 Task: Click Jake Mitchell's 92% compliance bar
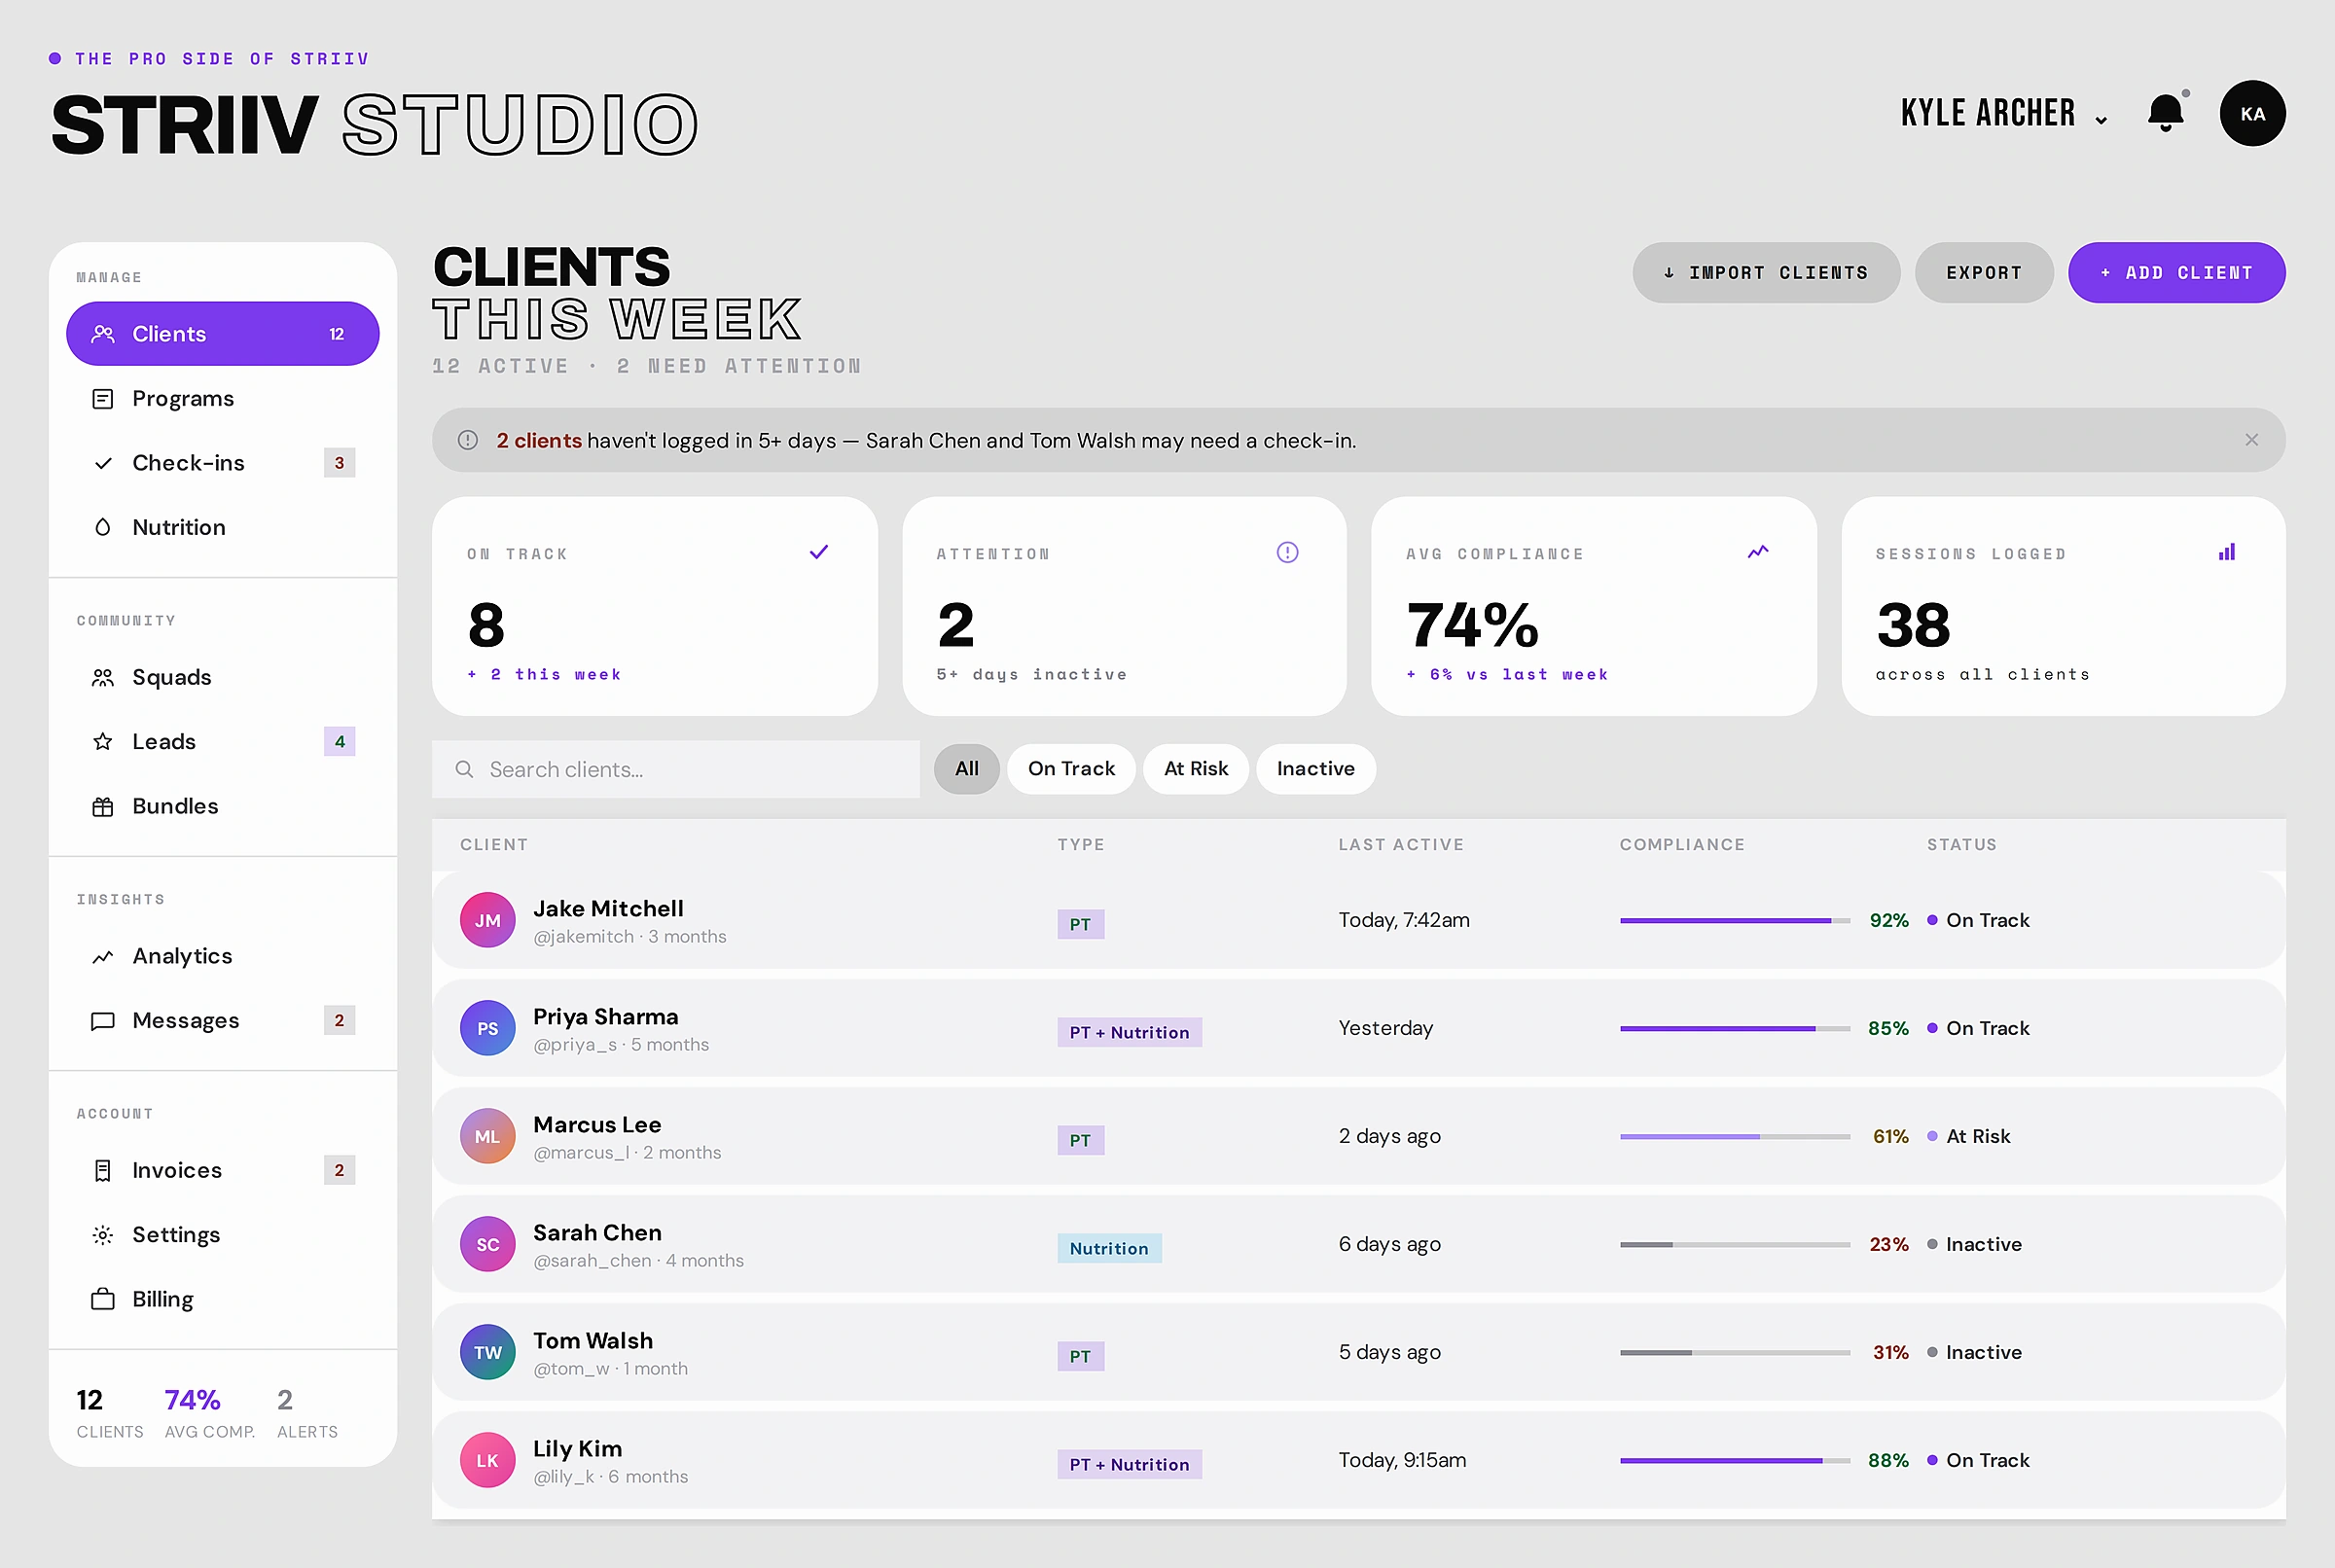(1735, 920)
